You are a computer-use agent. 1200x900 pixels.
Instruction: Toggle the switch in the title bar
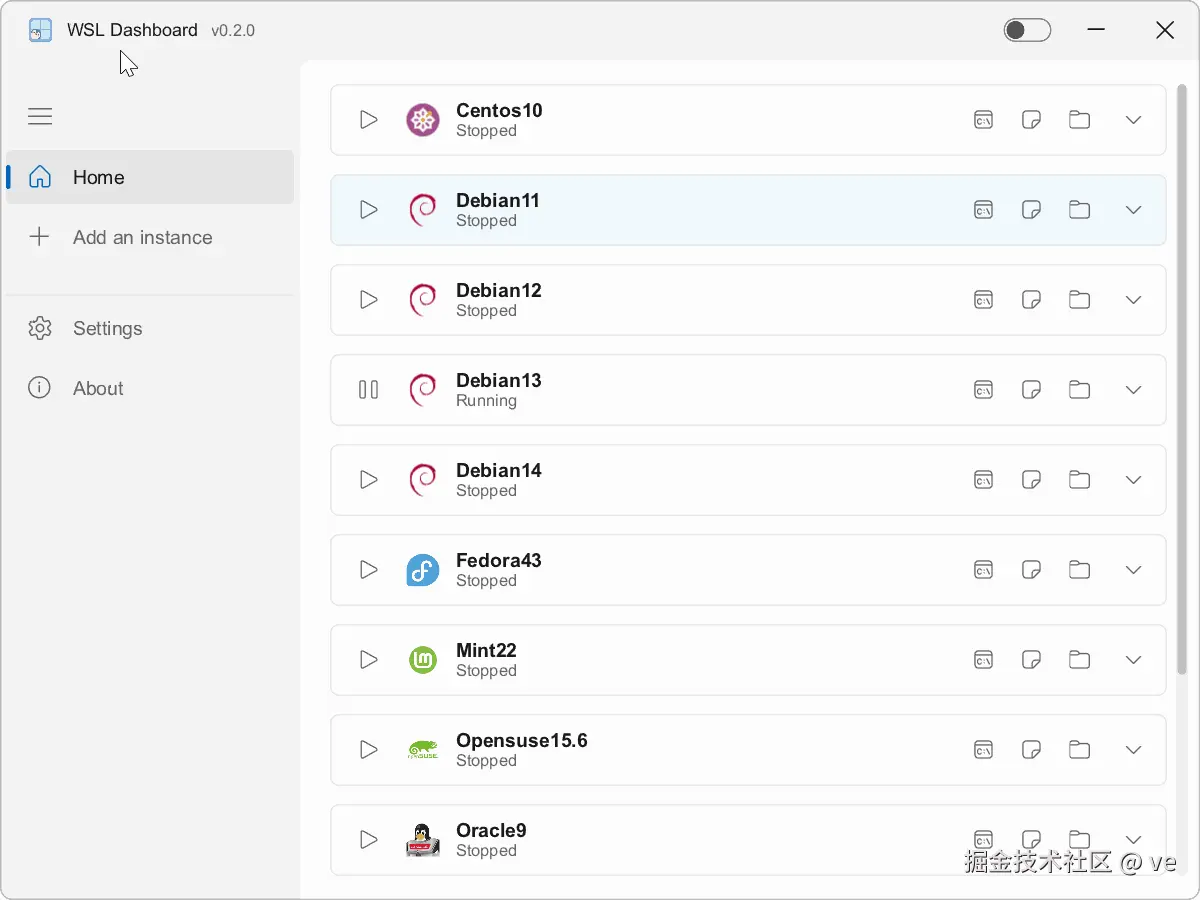[x=1027, y=30]
